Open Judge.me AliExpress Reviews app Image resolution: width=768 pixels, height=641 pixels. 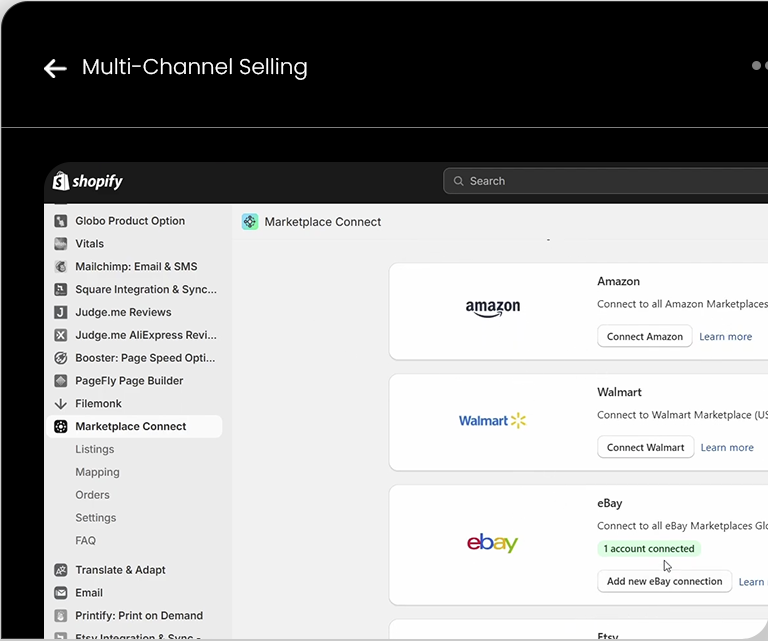(x=146, y=335)
